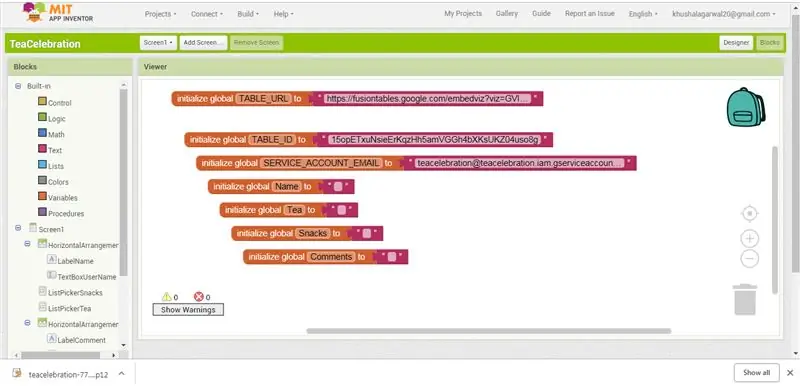
Task: Select the Control blocks category
Action: pos(55,102)
